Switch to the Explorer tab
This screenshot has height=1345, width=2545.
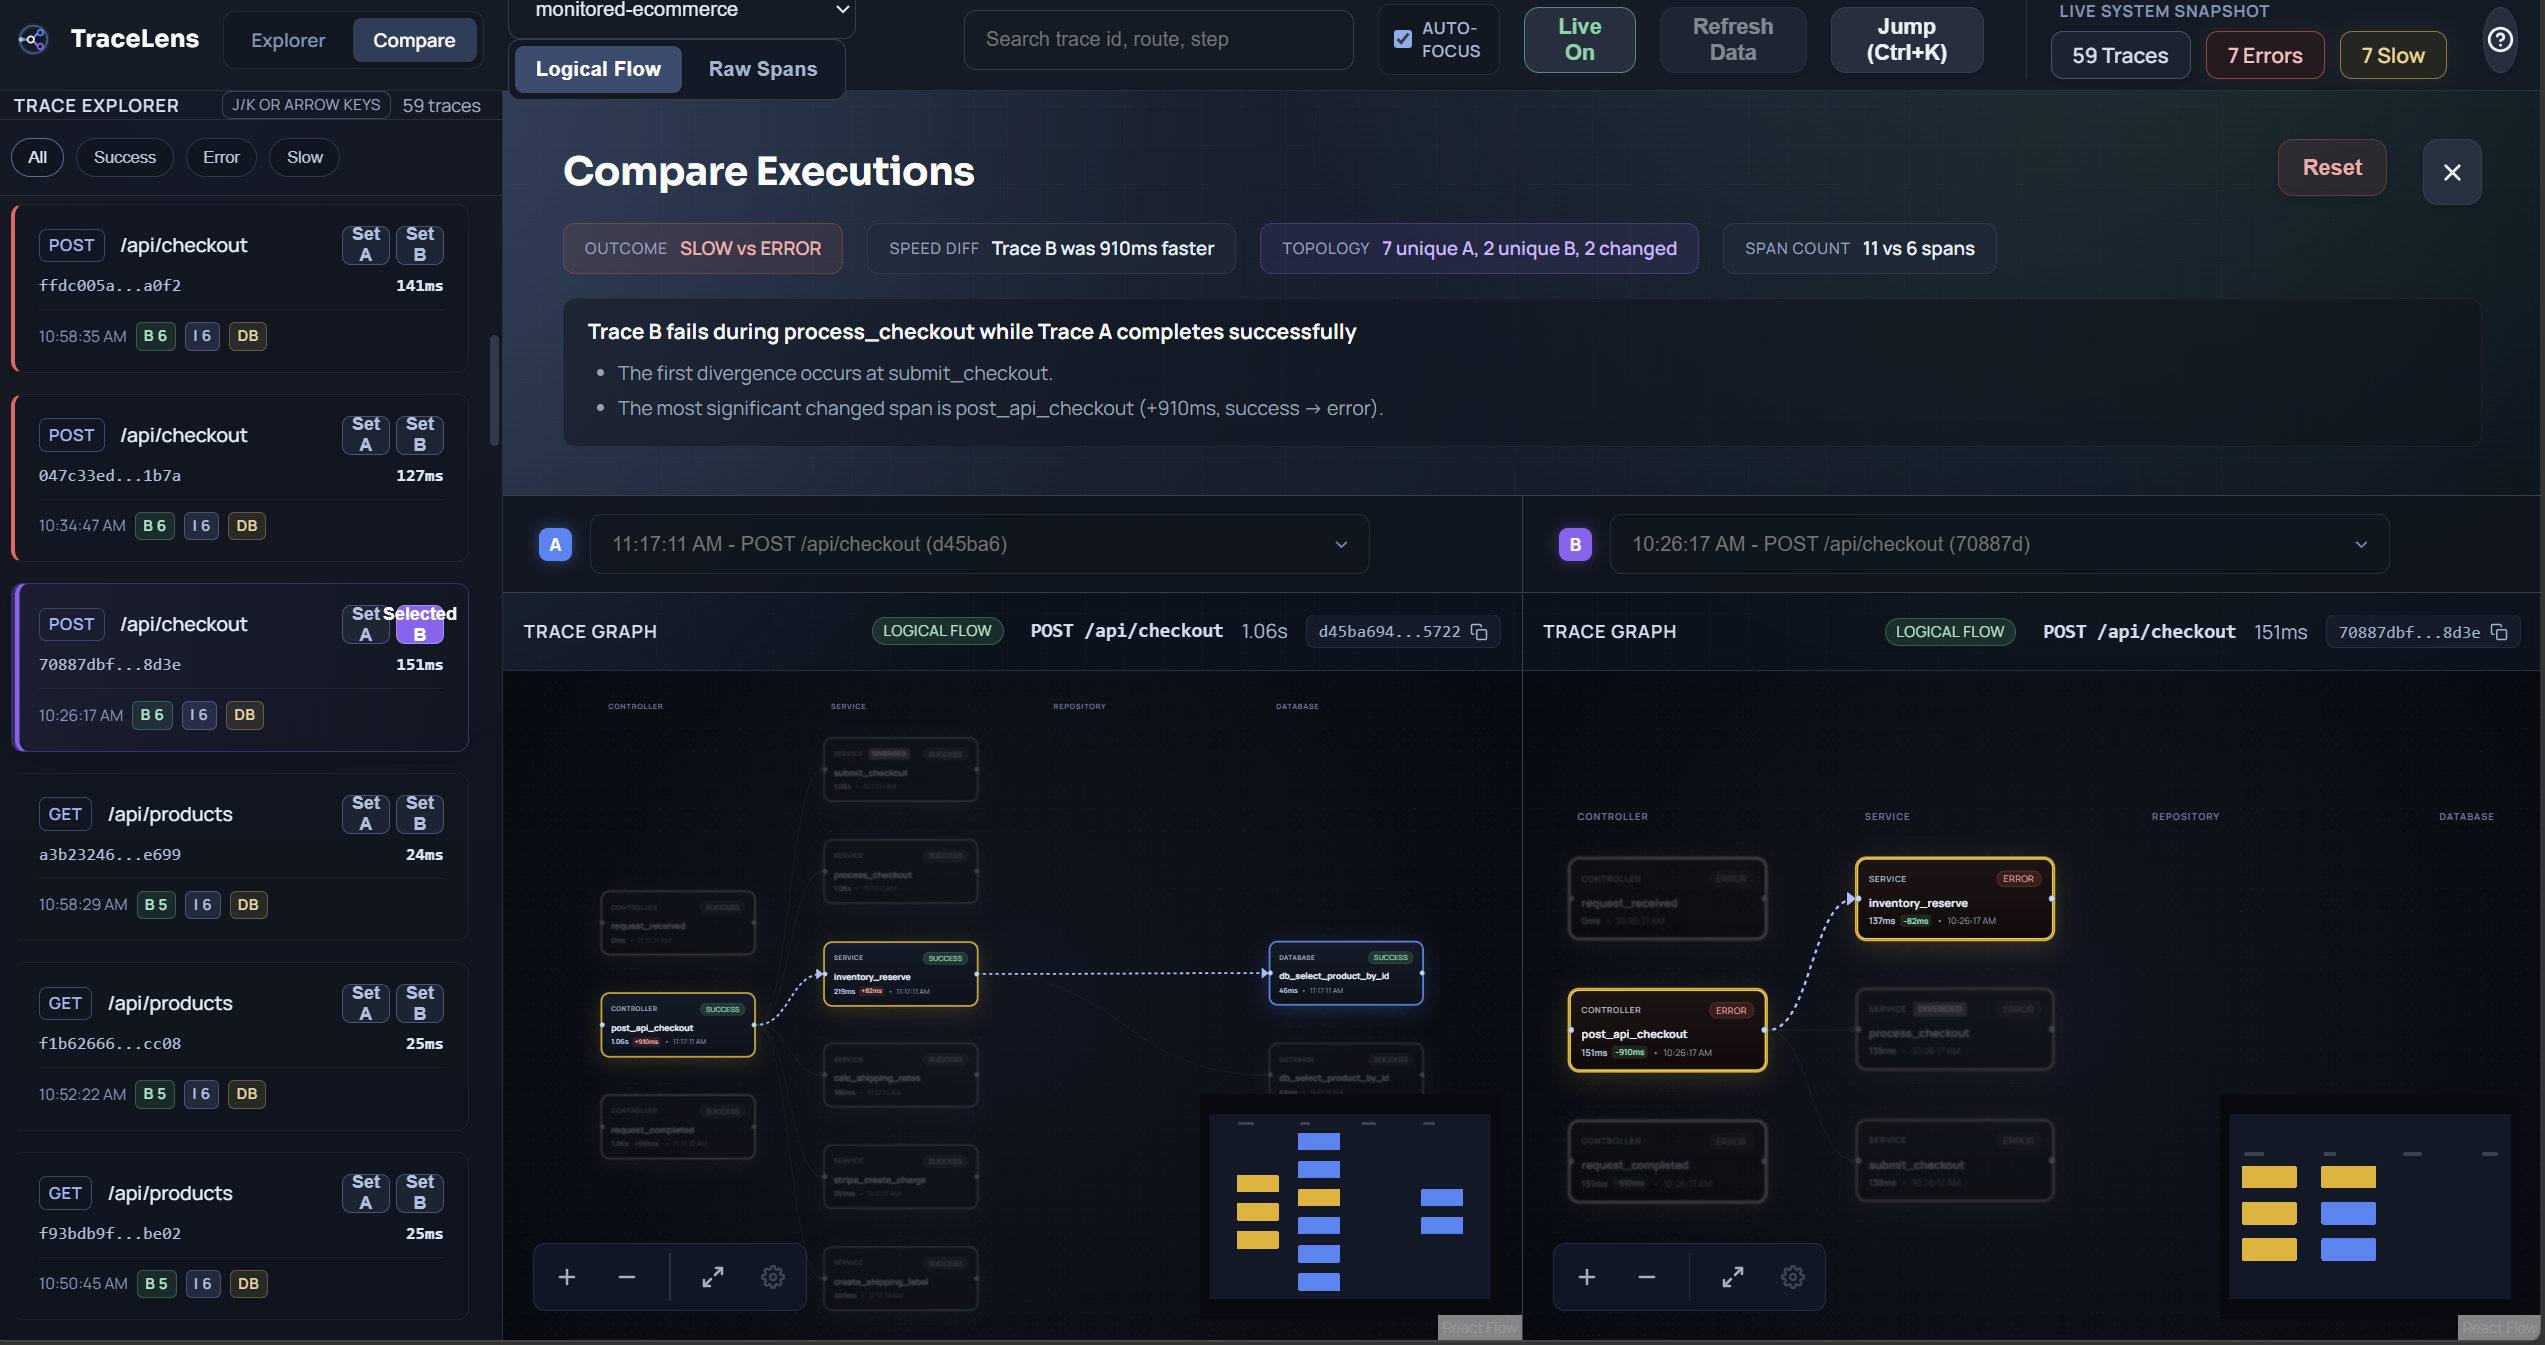click(288, 40)
